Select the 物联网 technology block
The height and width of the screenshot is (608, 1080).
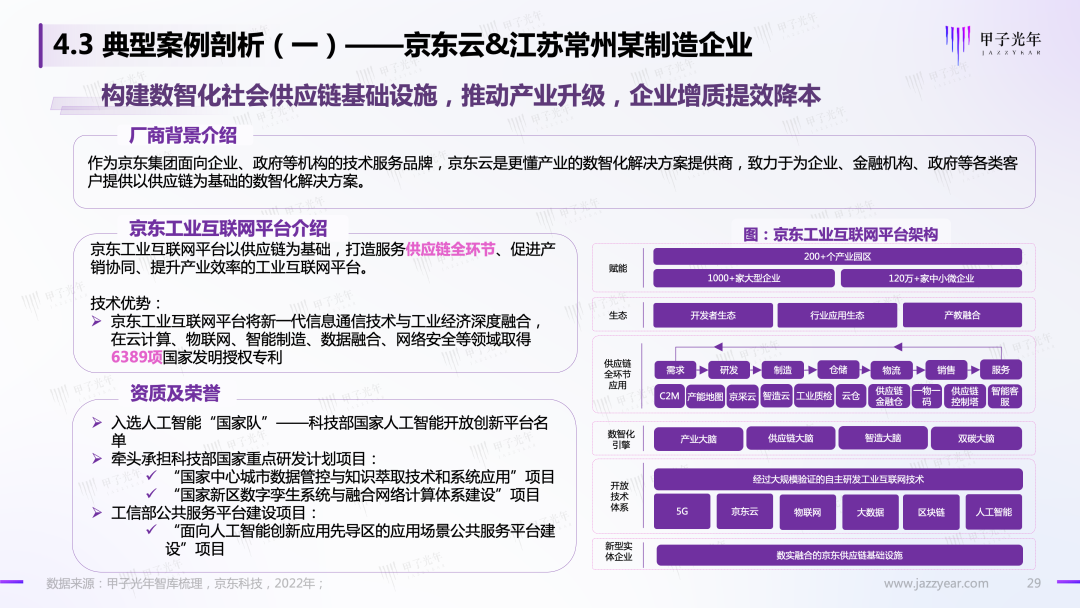click(x=807, y=512)
